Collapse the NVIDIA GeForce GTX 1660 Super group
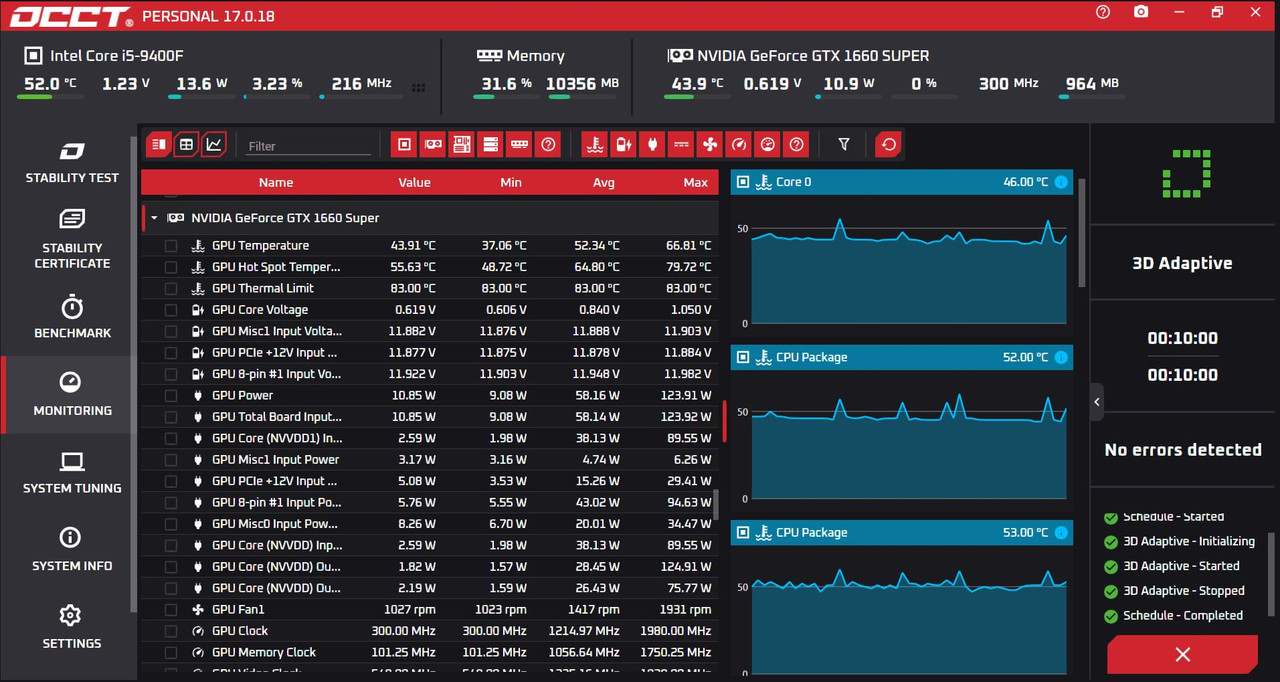 tap(154, 218)
